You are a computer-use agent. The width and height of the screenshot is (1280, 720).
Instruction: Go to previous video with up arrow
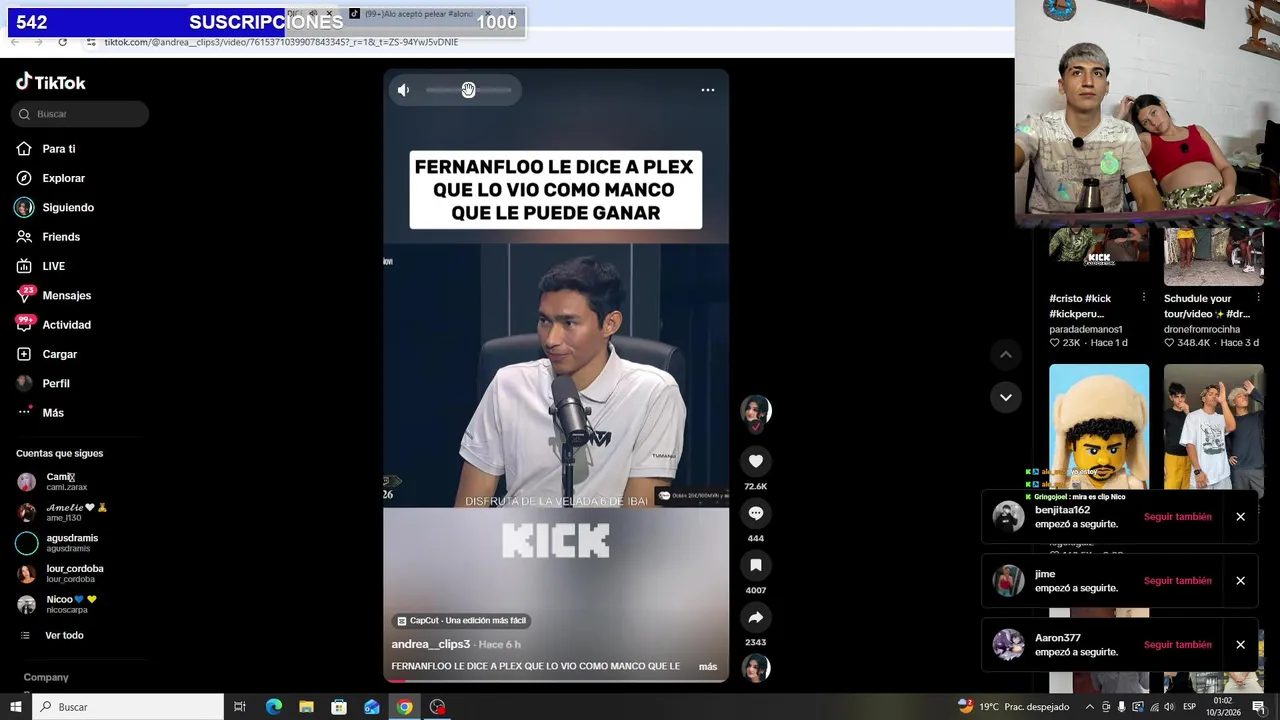[1006, 355]
